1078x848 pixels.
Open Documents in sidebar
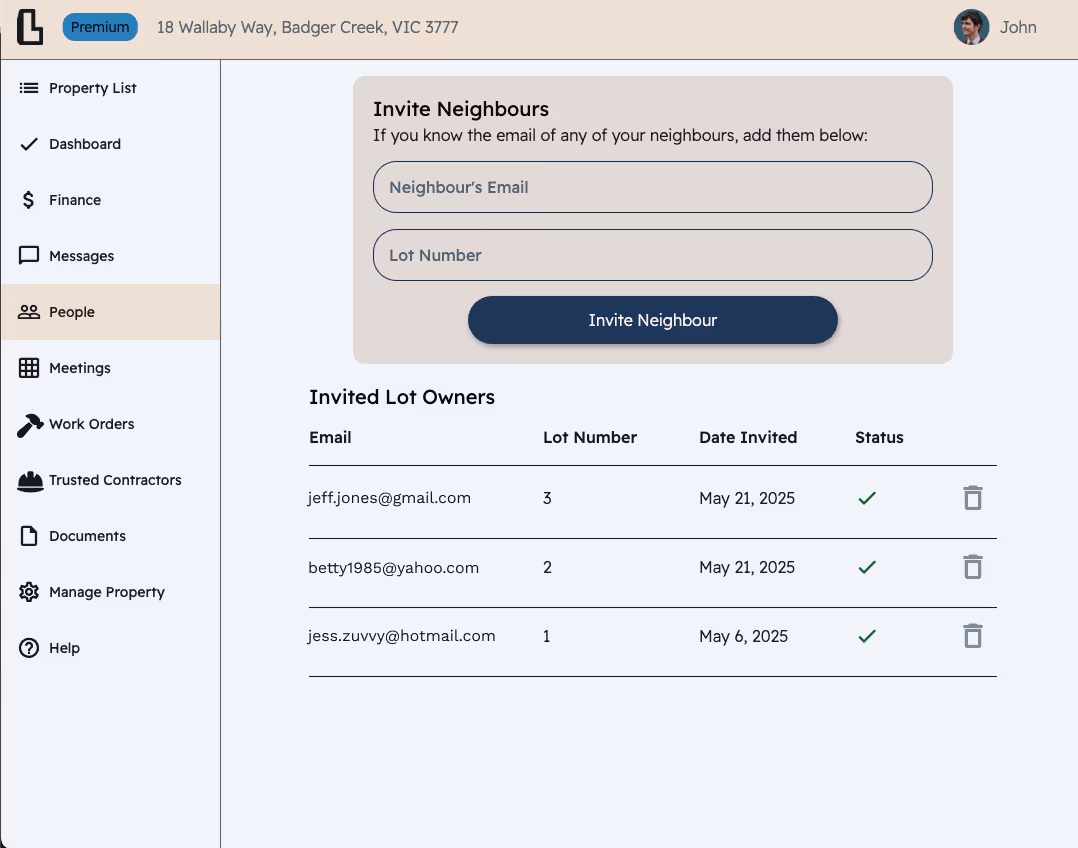110,536
